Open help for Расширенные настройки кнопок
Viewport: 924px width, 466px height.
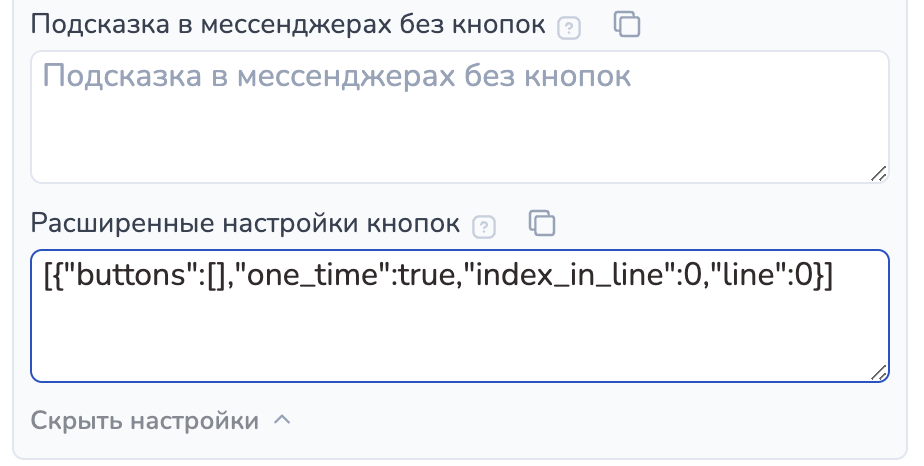pos(484,226)
